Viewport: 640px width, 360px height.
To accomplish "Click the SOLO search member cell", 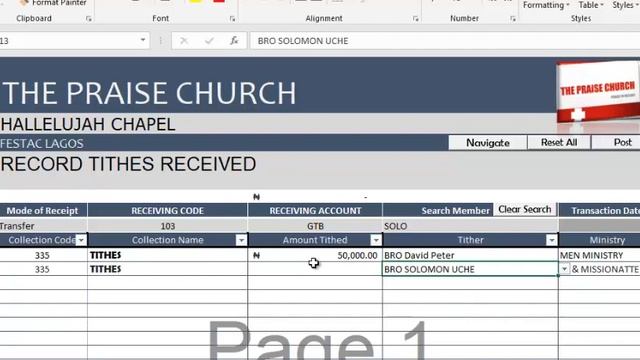I will [470, 226].
